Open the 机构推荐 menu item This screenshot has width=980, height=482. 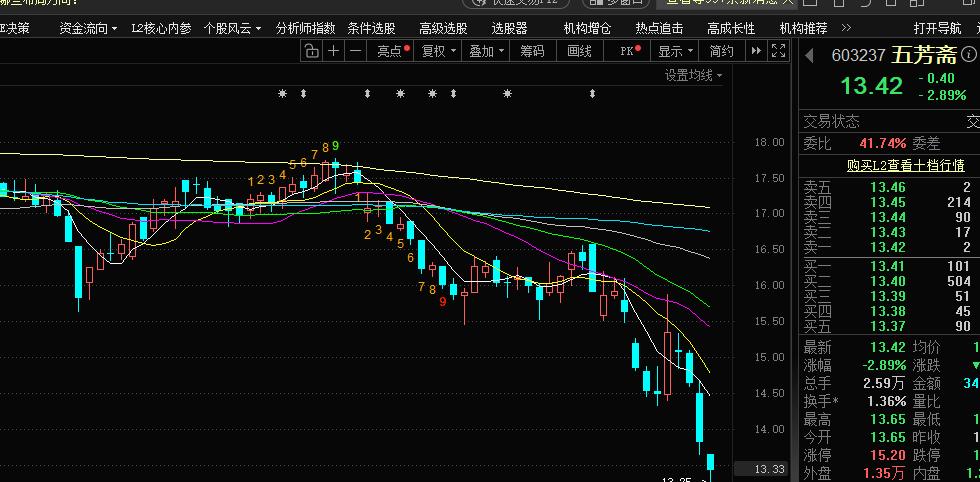[804, 28]
